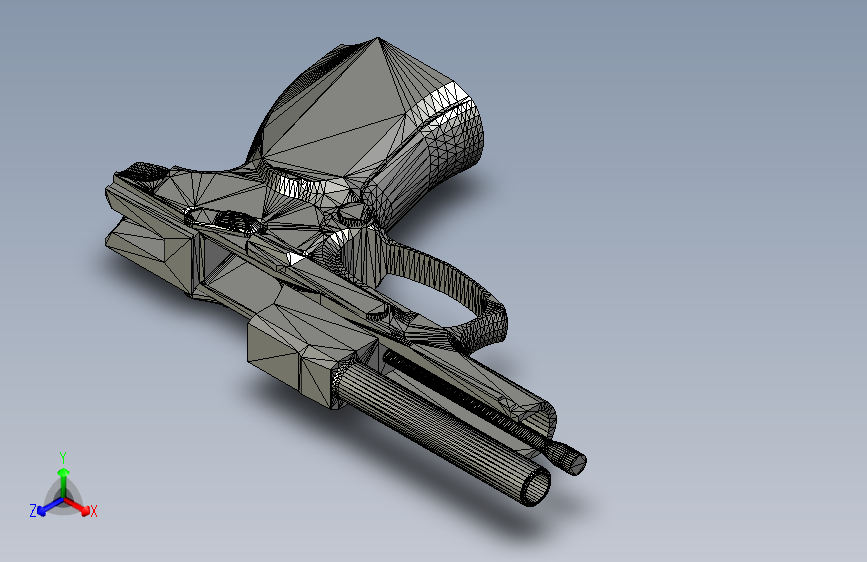This screenshot has width=867, height=562.
Task: Click the green Y axis of the triad
Action: pyautogui.click(x=64, y=485)
